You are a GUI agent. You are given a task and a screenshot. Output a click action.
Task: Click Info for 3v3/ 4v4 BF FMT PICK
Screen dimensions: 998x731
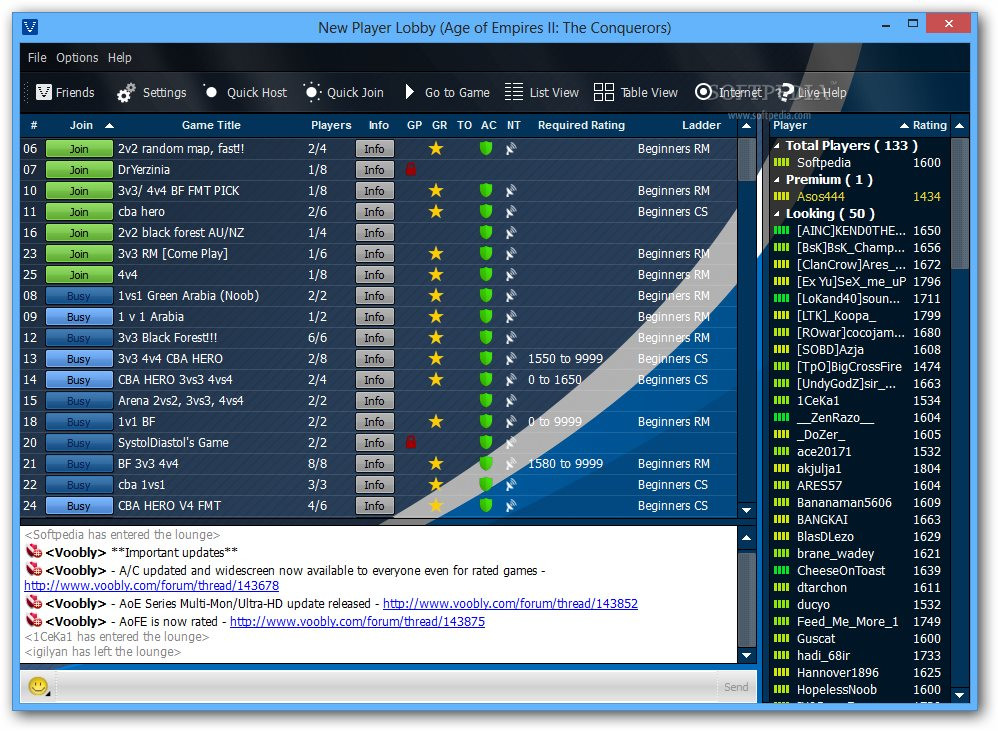click(x=374, y=190)
